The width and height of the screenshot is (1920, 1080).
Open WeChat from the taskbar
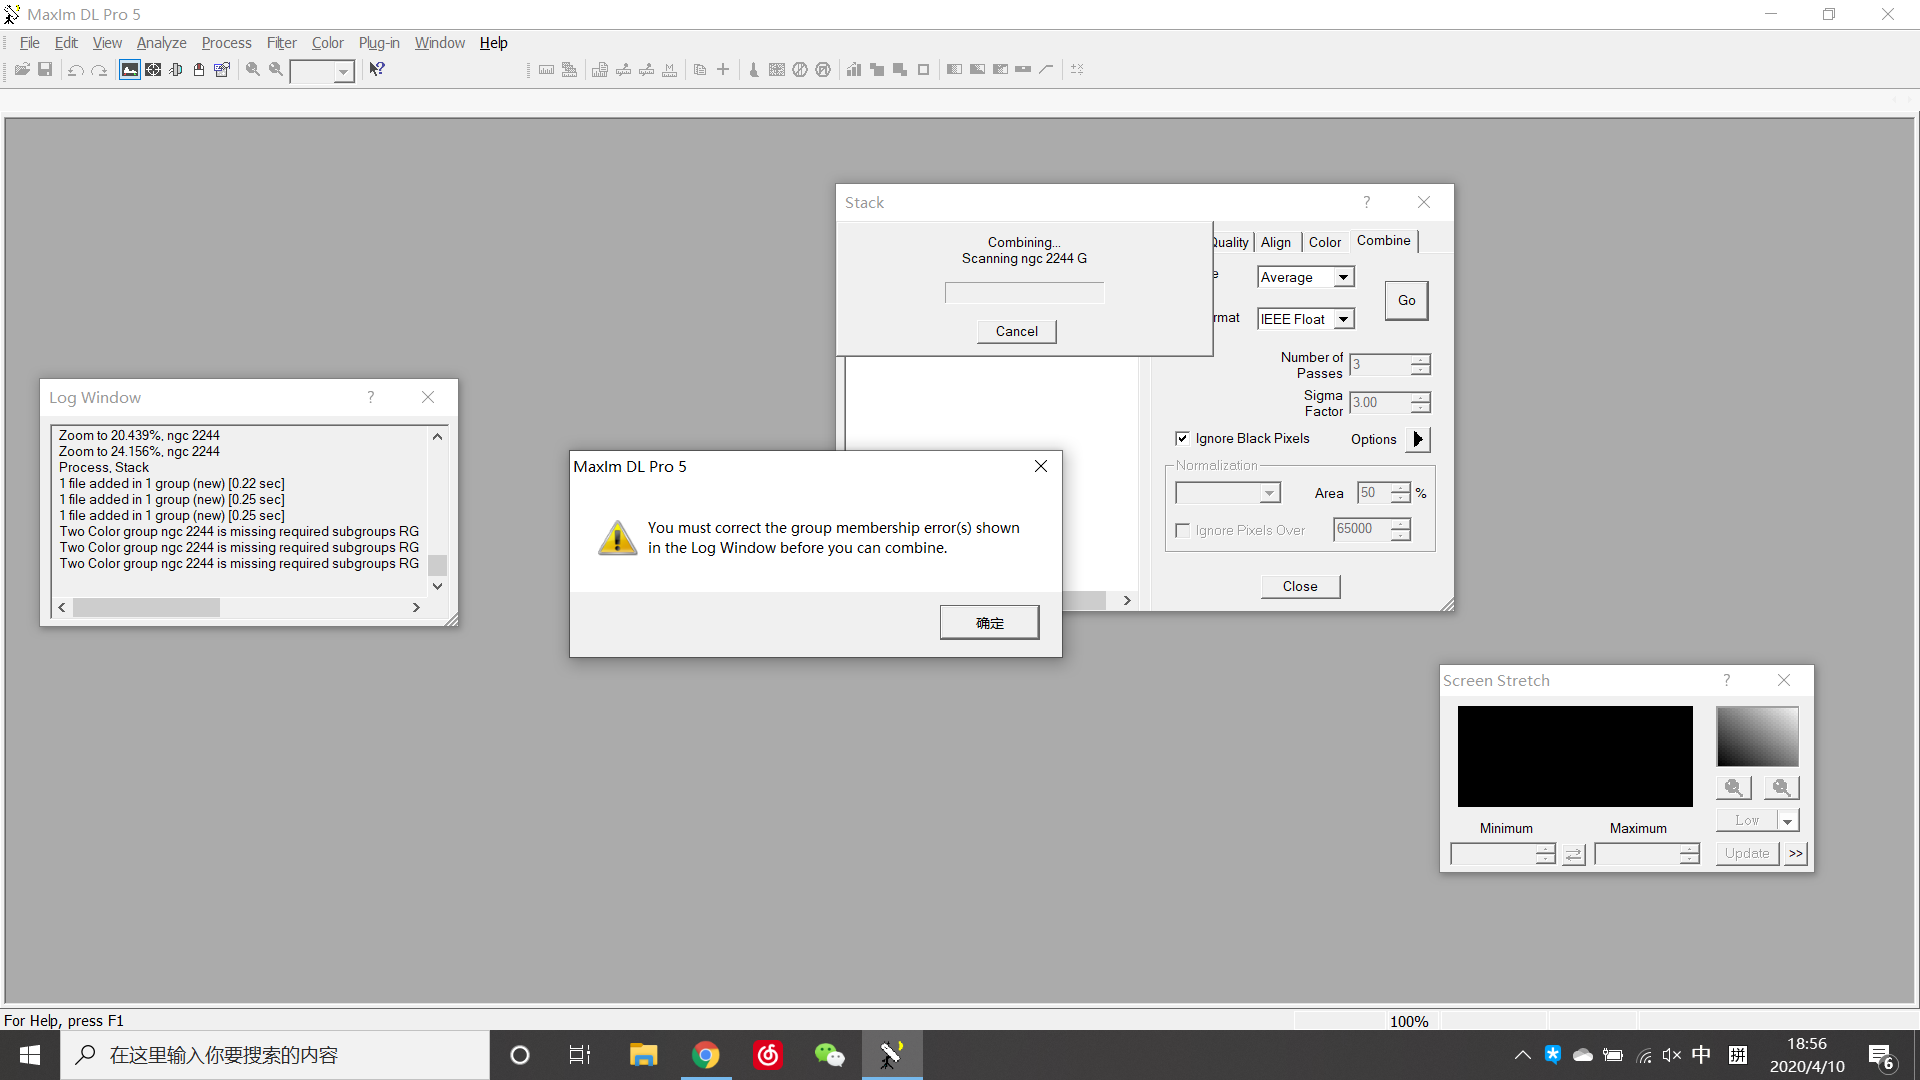830,1055
